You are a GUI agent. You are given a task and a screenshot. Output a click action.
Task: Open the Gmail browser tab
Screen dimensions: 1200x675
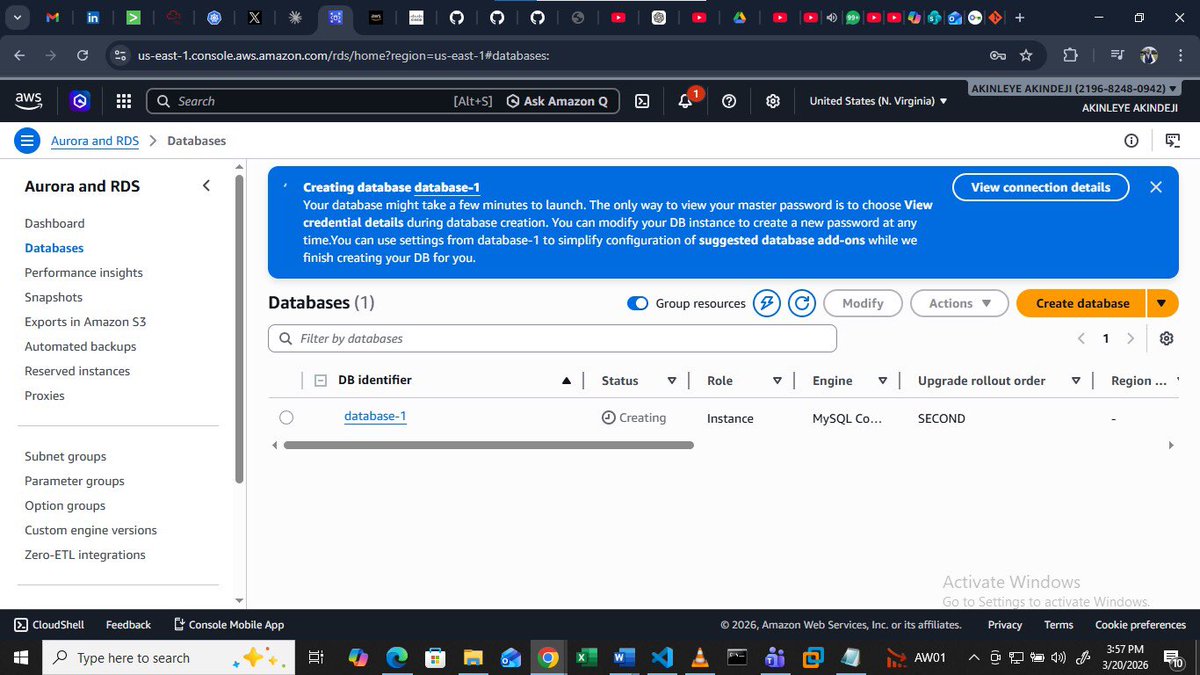pyautogui.click(x=51, y=17)
